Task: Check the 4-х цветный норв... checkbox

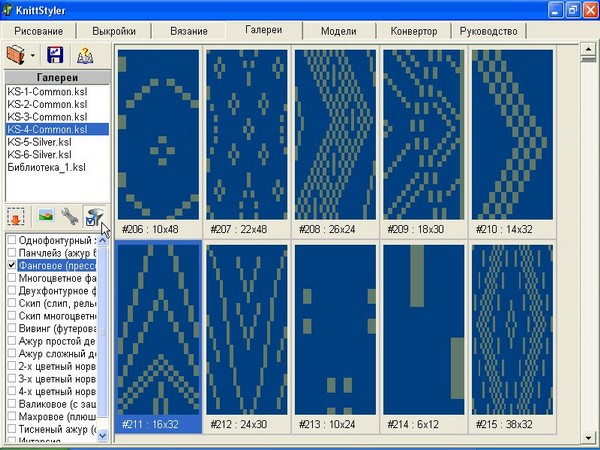Action: [x=12, y=391]
